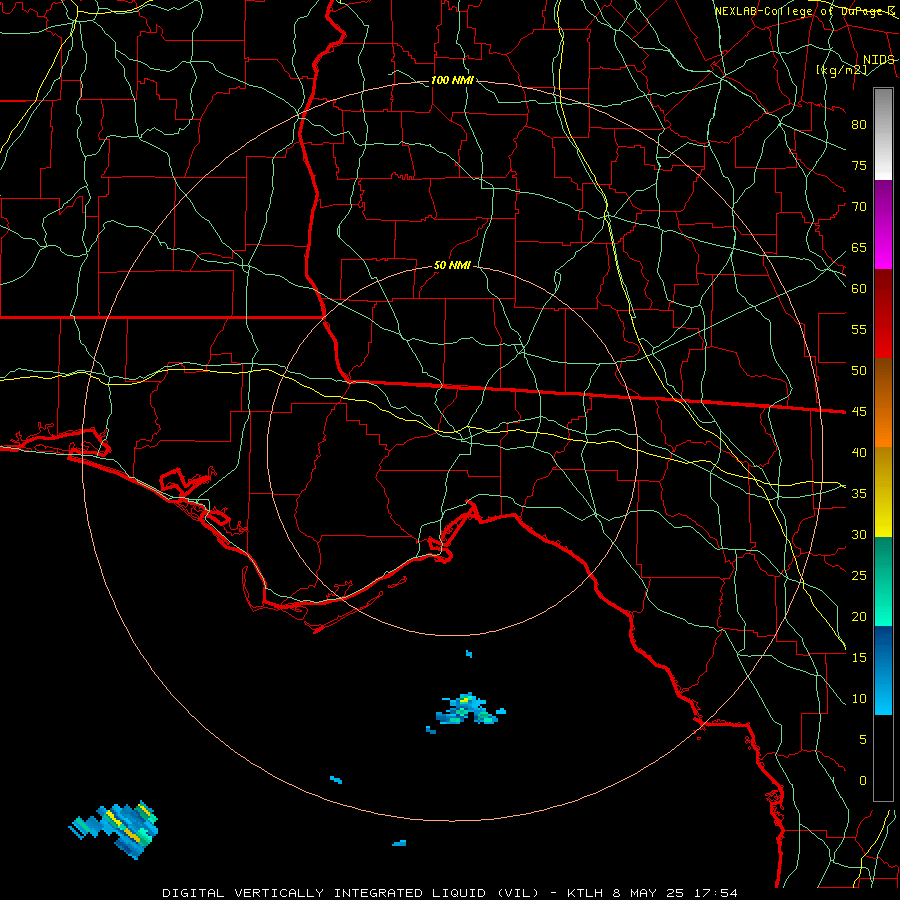Click the large offshore VIL echo outside the 100 NMI ring
900x900 pixels.
pos(115,829)
